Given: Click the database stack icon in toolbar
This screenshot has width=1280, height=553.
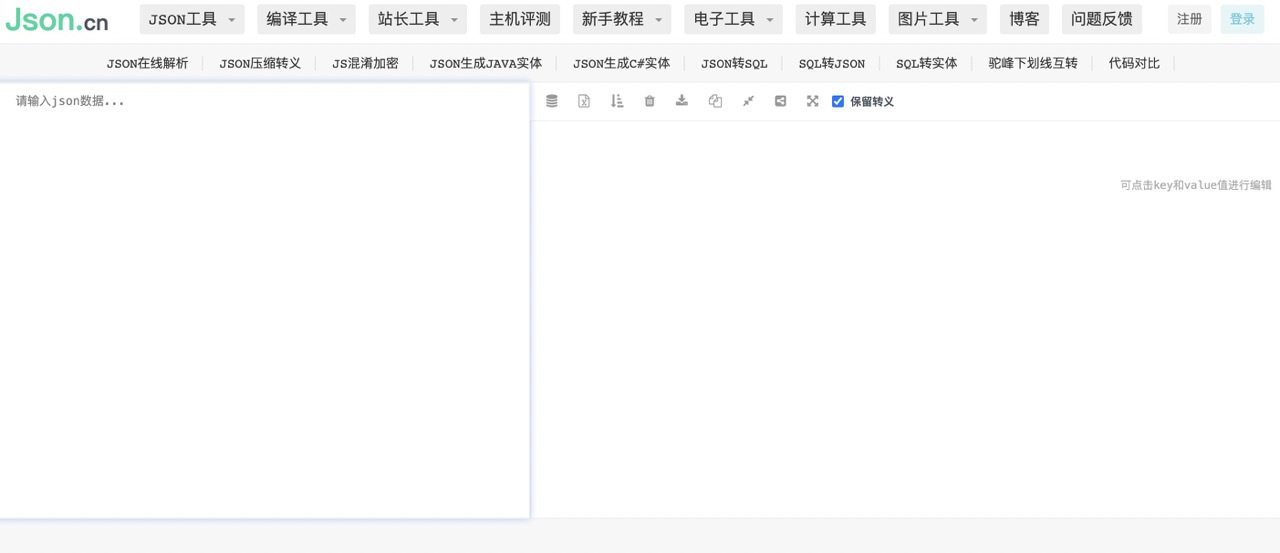Looking at the screenshot, I should click(551, 101).
